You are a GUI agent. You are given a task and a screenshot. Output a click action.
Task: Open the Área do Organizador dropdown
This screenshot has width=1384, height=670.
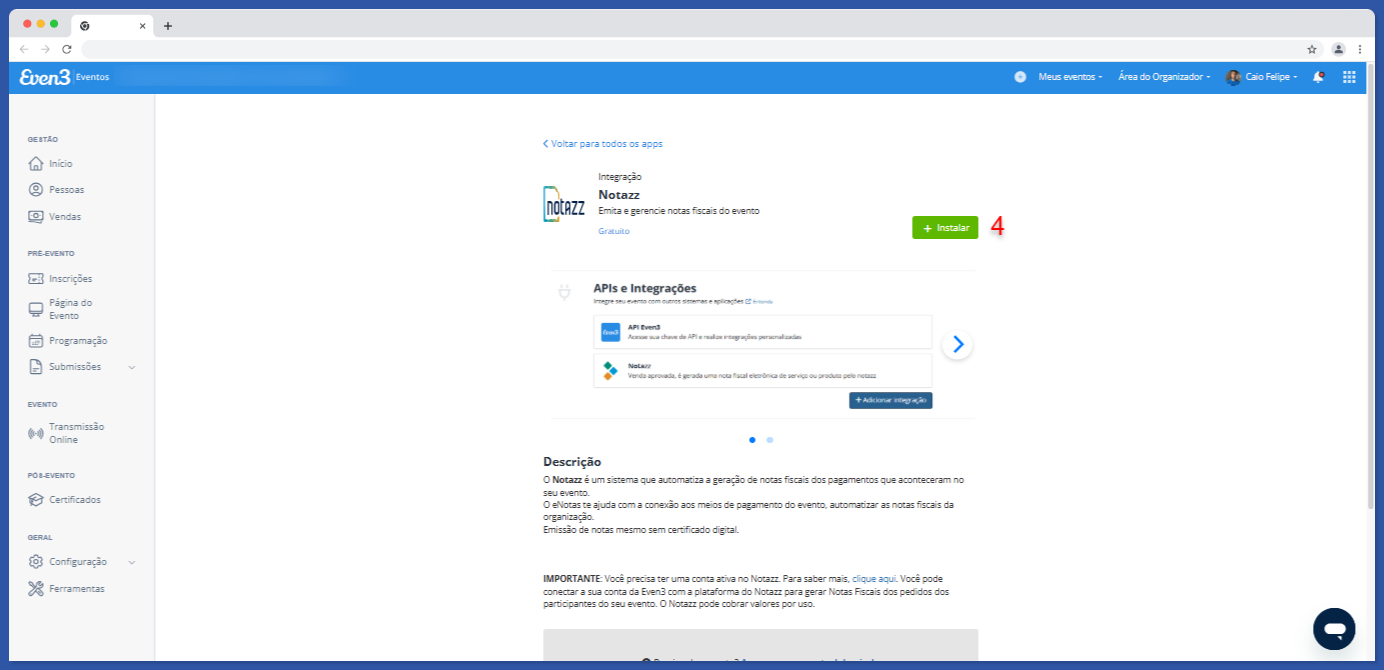1164,77
